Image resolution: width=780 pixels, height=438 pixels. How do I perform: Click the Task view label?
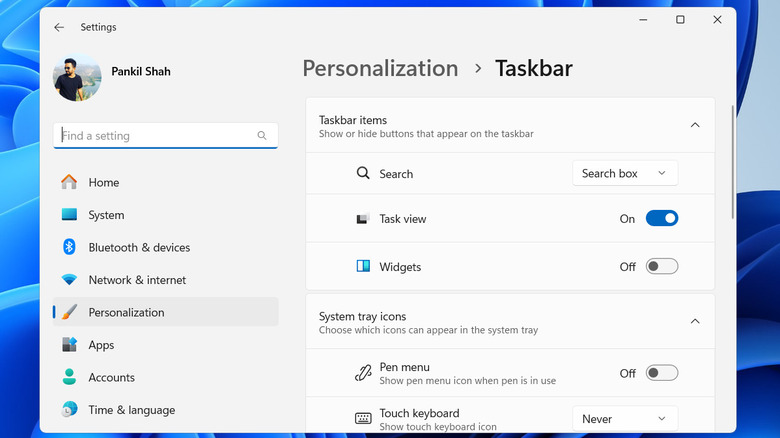[x=402, y=219]
